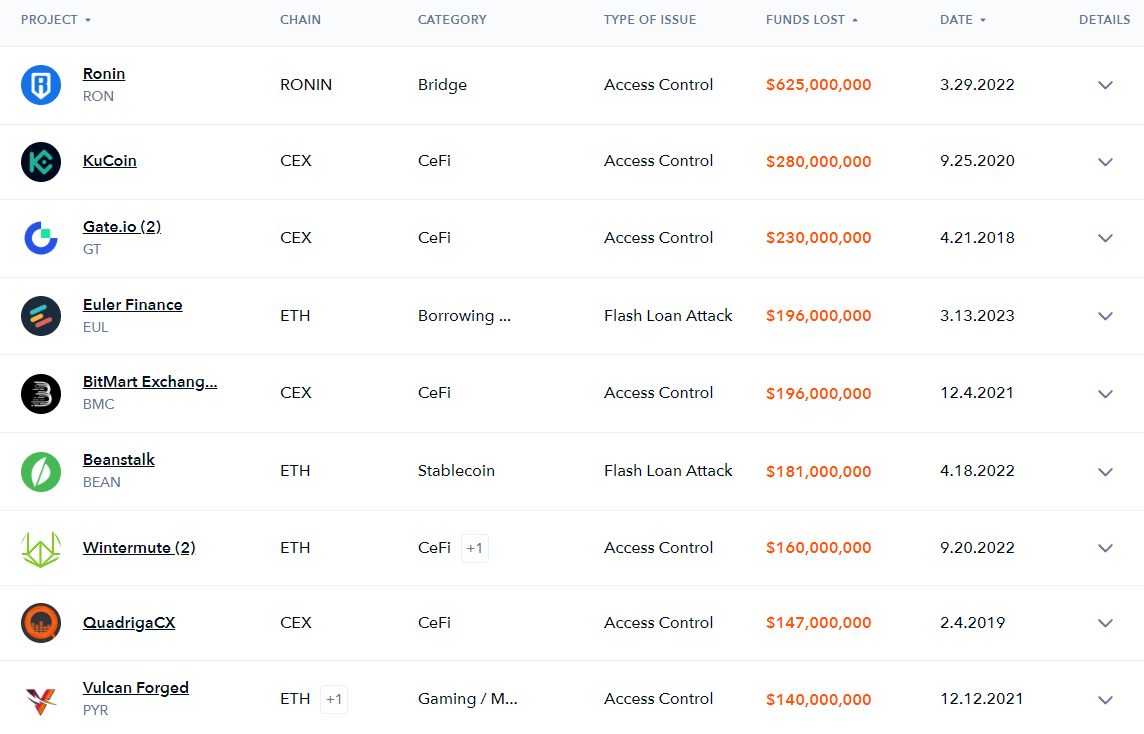The image size is (1144, 734).
Task: Sort table by Date column header
Action: pos(962,20)
